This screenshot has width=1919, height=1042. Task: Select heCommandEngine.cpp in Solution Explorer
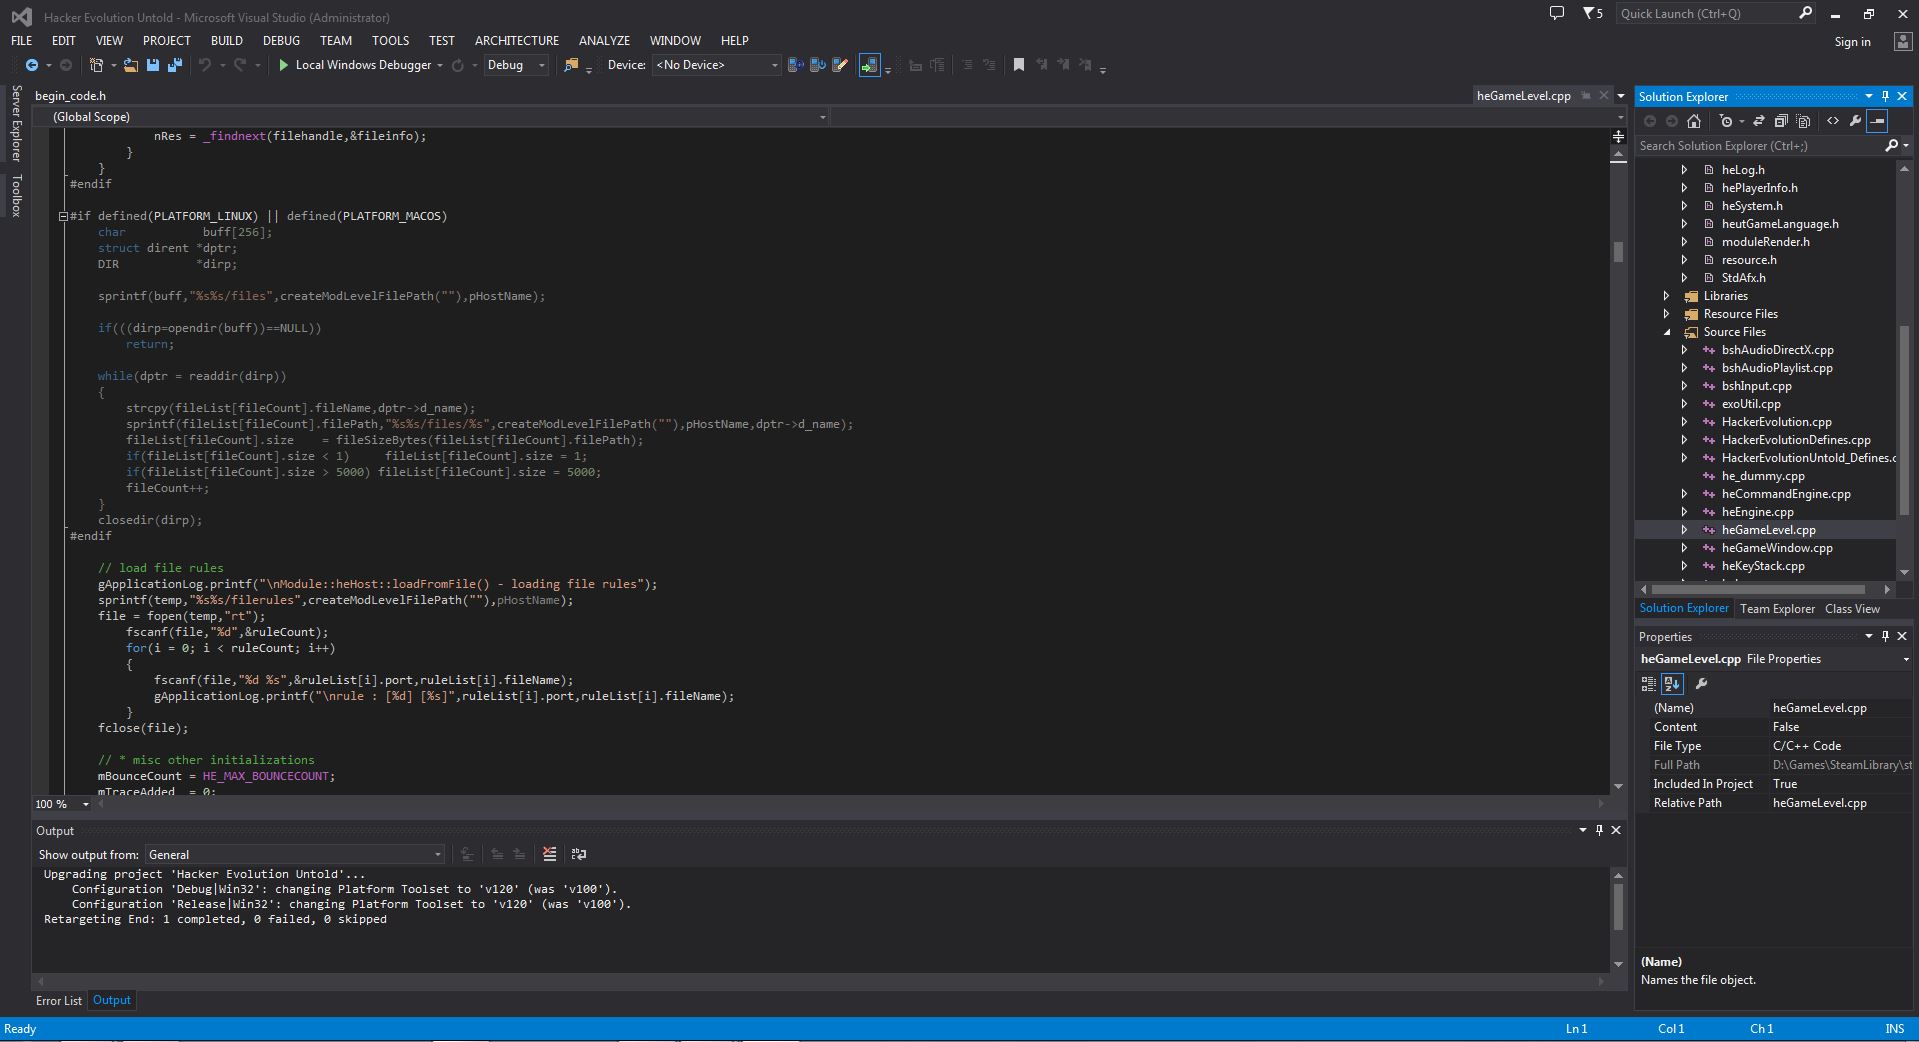(x=1786, y=494)
